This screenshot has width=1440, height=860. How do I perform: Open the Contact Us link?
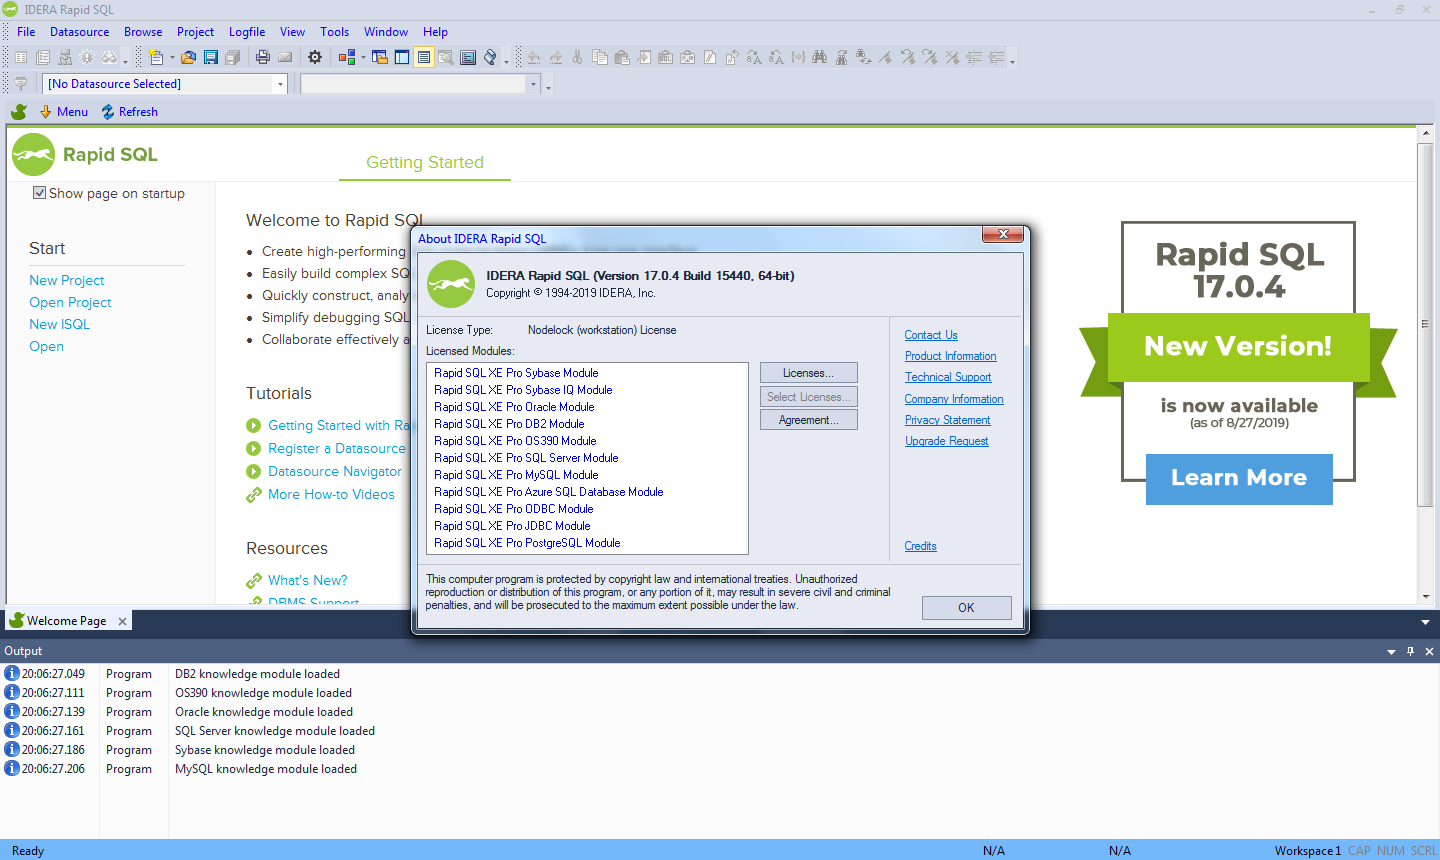(931, 335)
